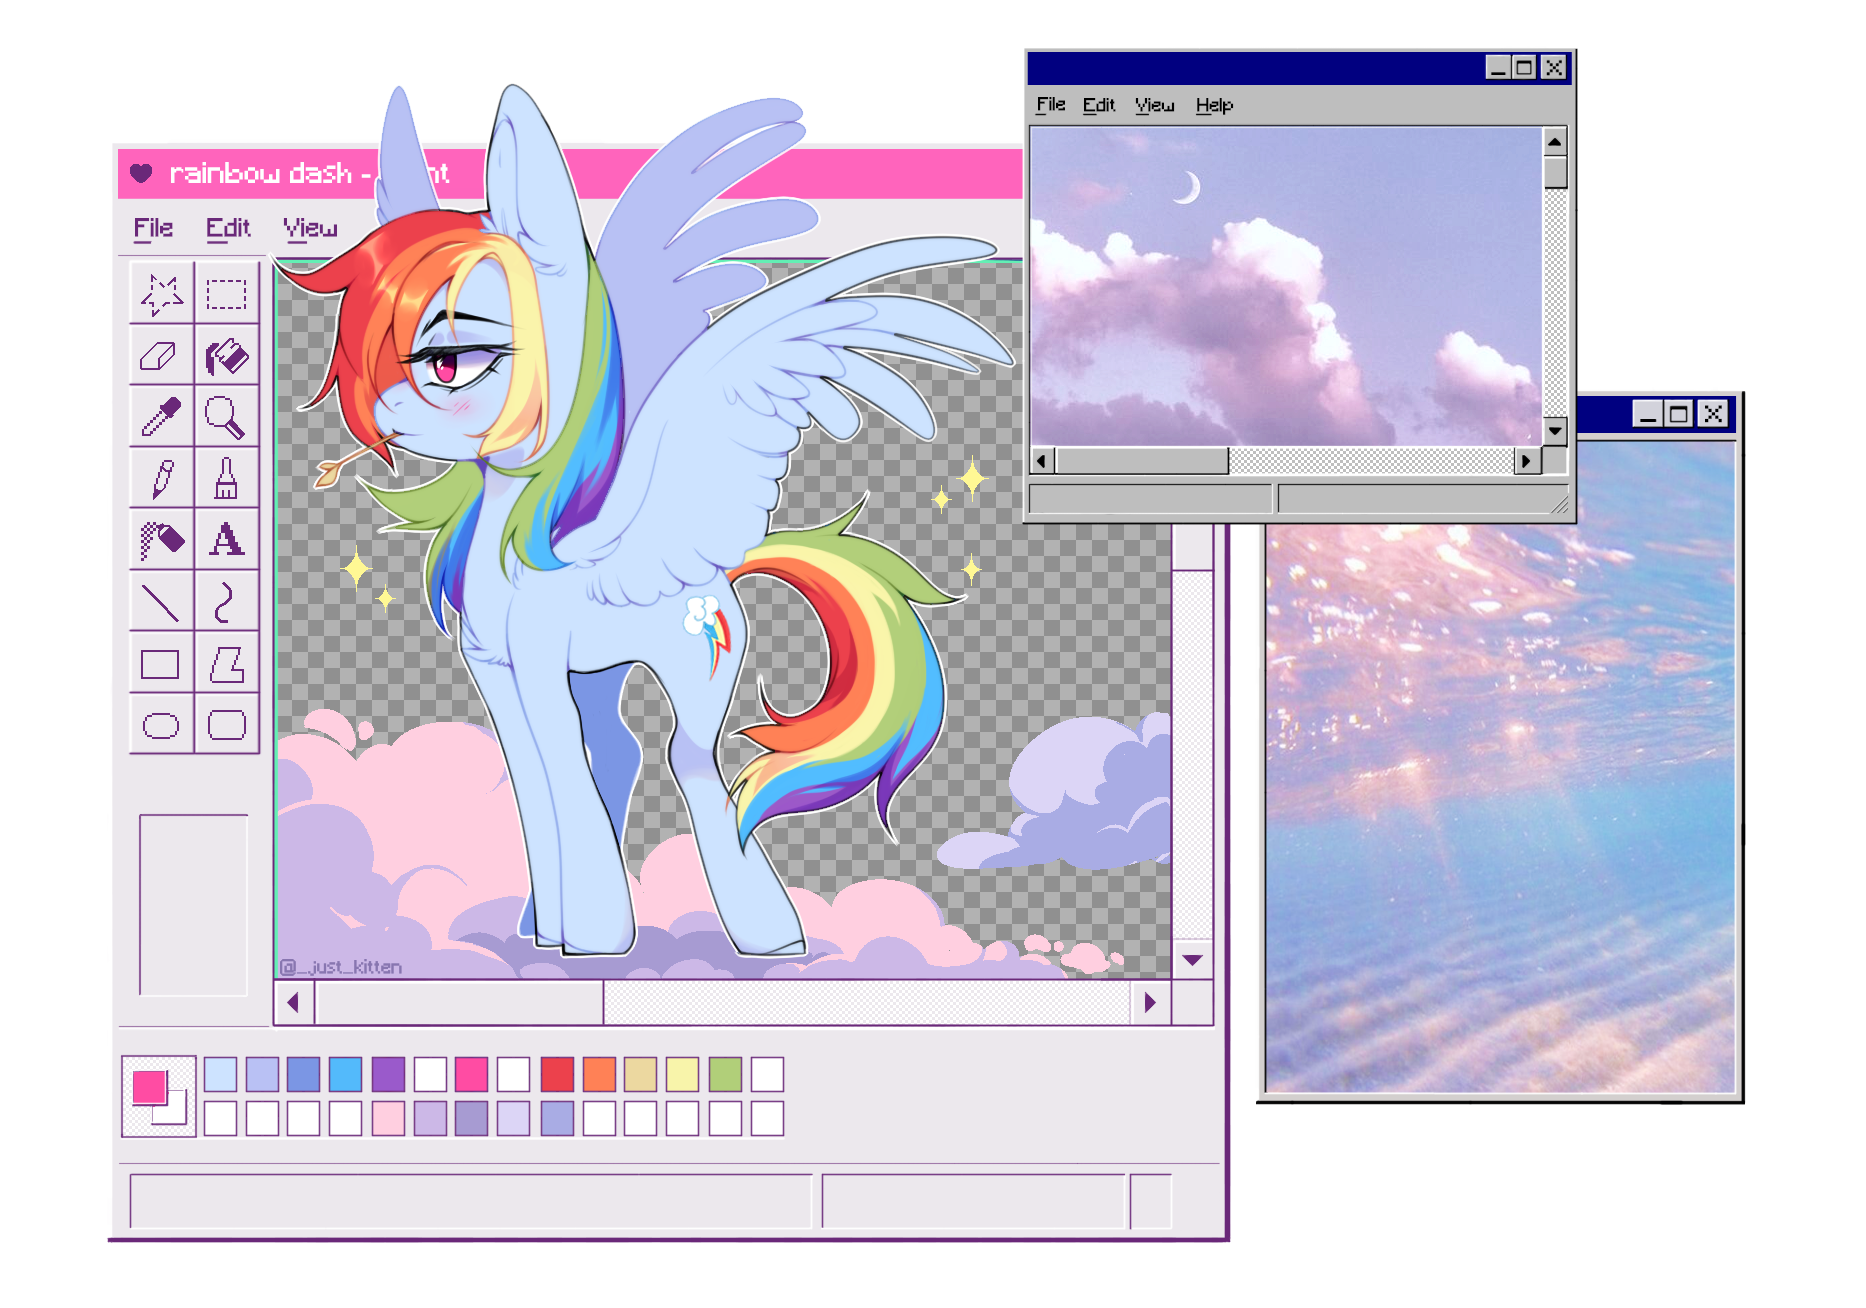The height and width of the screenshot is (1308, 1866).
Task: Open Help menu in the moon sky window
Action: pos(1214,105)
